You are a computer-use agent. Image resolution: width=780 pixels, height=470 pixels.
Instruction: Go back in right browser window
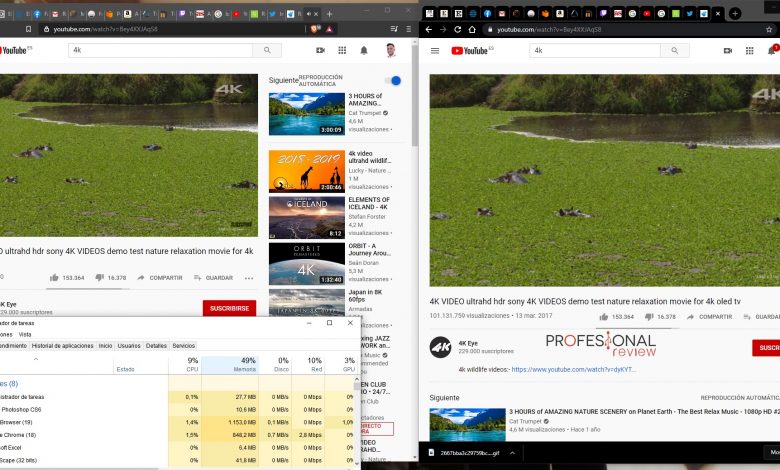[x=429, y=29]
